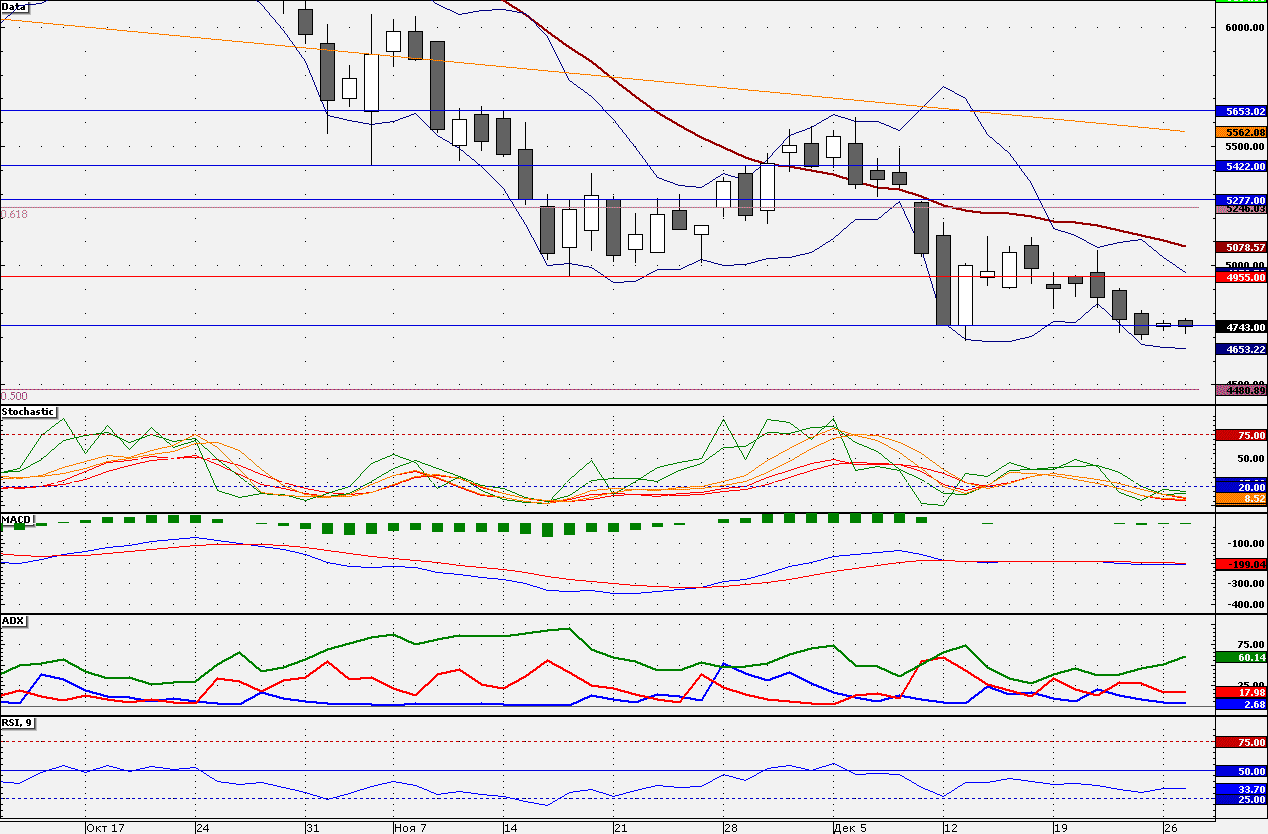Click the 4480.89 Fibonacci price tag

pyautogui.click(x=1240, y=391)
